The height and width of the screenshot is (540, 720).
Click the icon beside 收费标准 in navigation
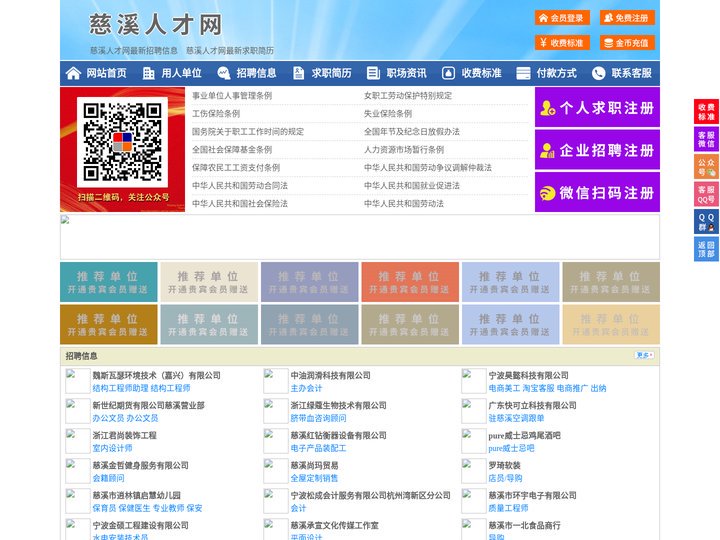448,73
